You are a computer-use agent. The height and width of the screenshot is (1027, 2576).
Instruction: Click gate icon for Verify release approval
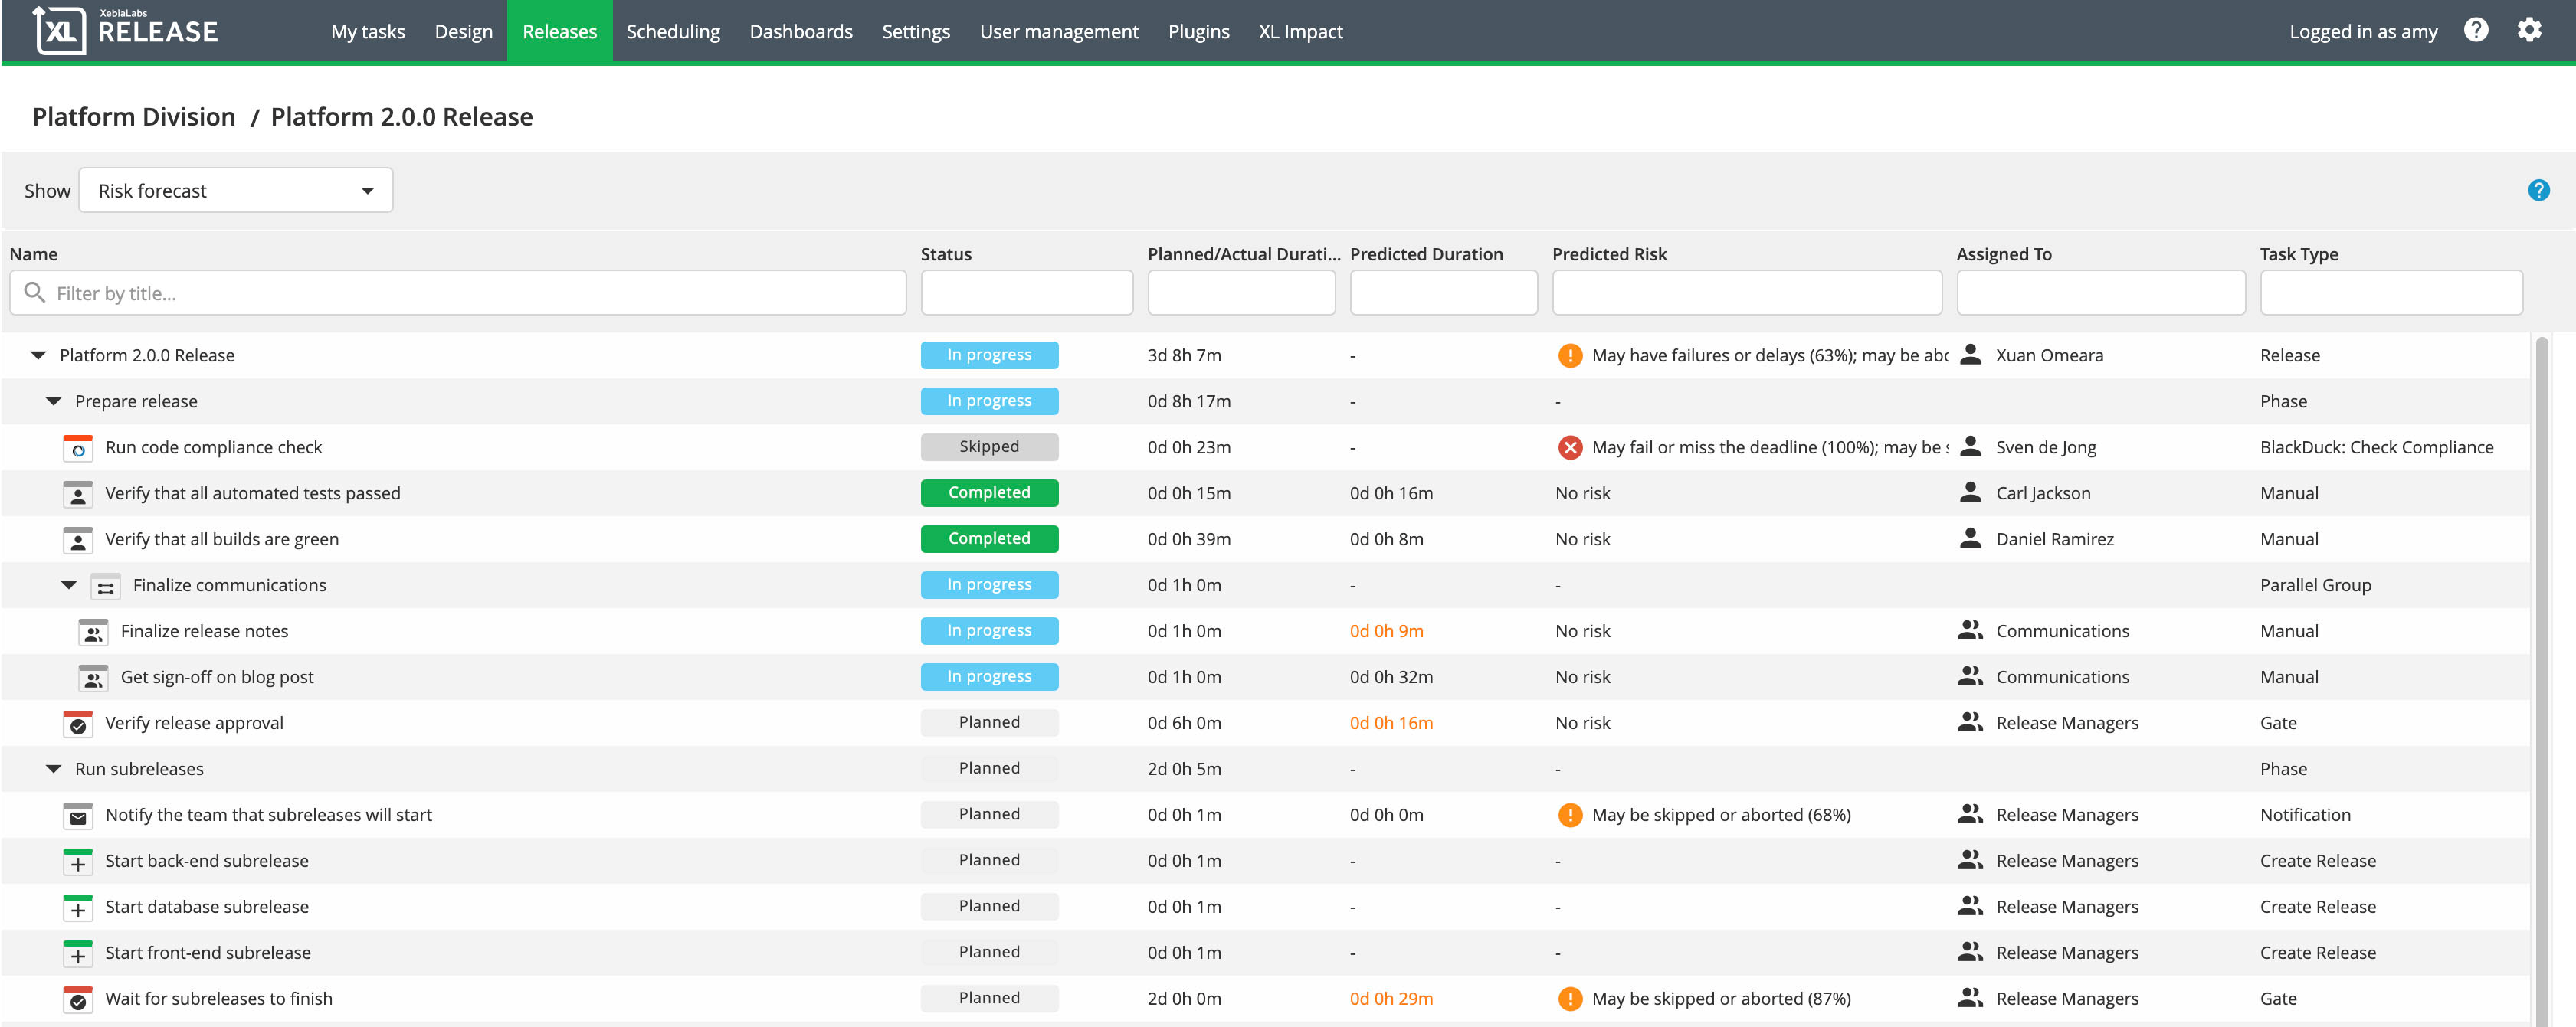click(78, 724)
